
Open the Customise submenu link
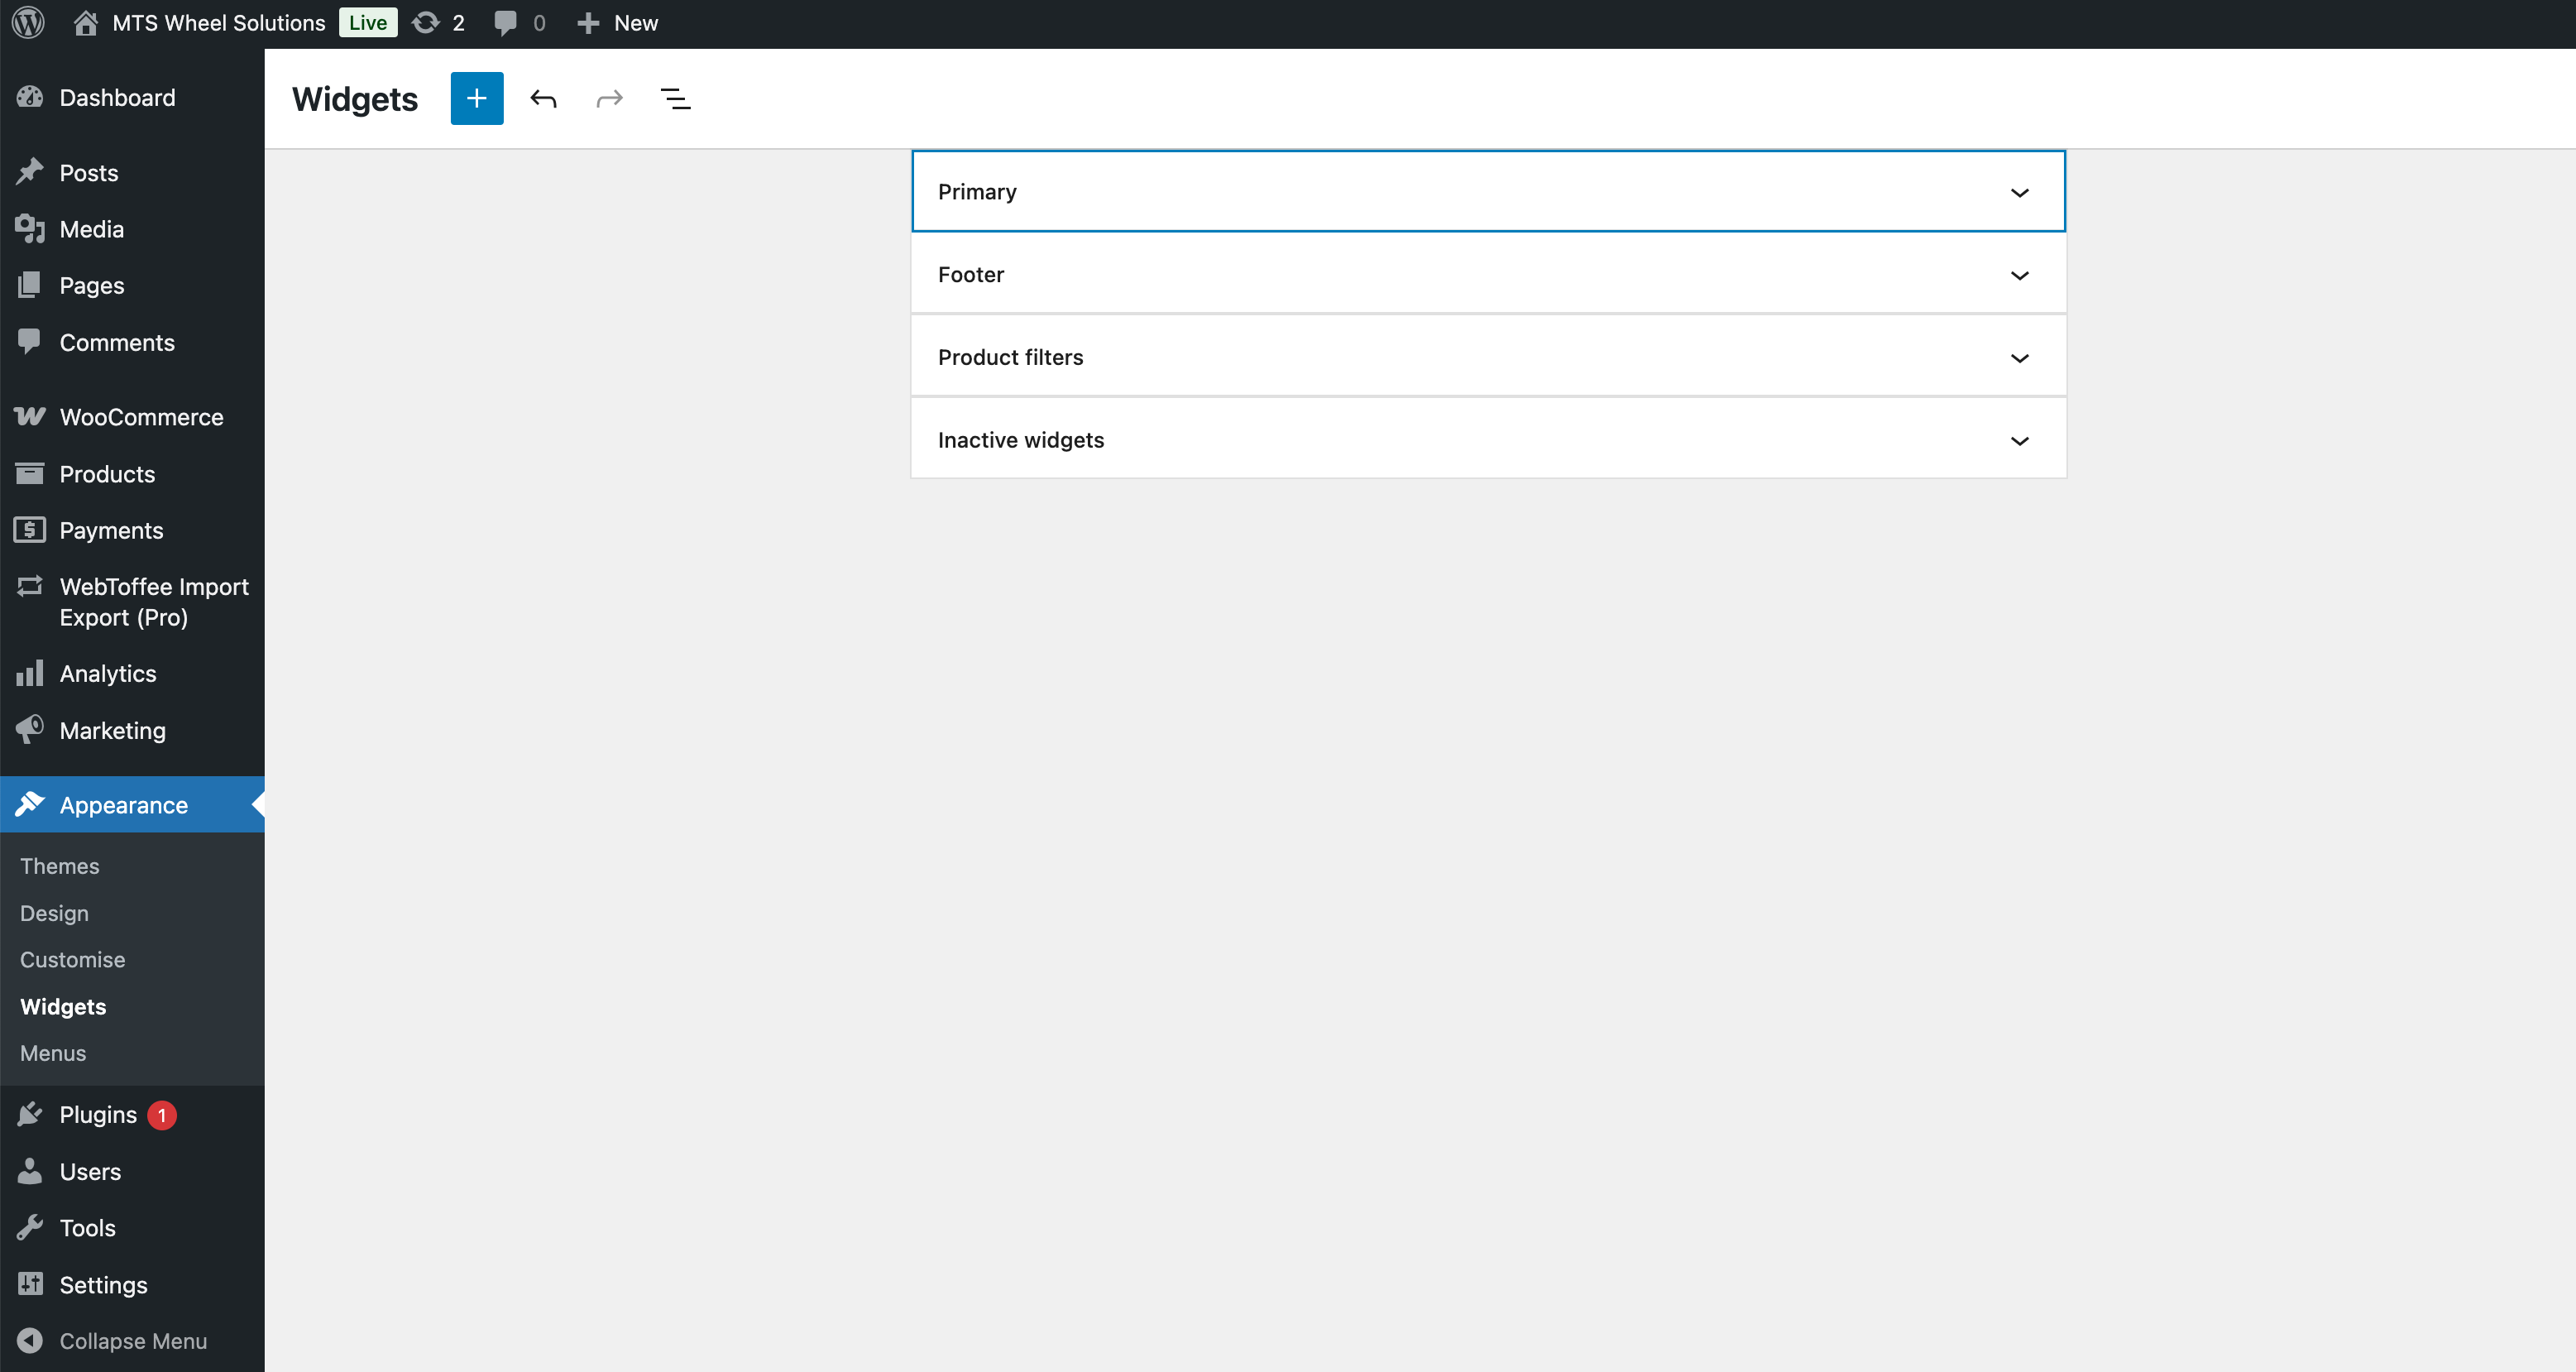click(72, 959)
